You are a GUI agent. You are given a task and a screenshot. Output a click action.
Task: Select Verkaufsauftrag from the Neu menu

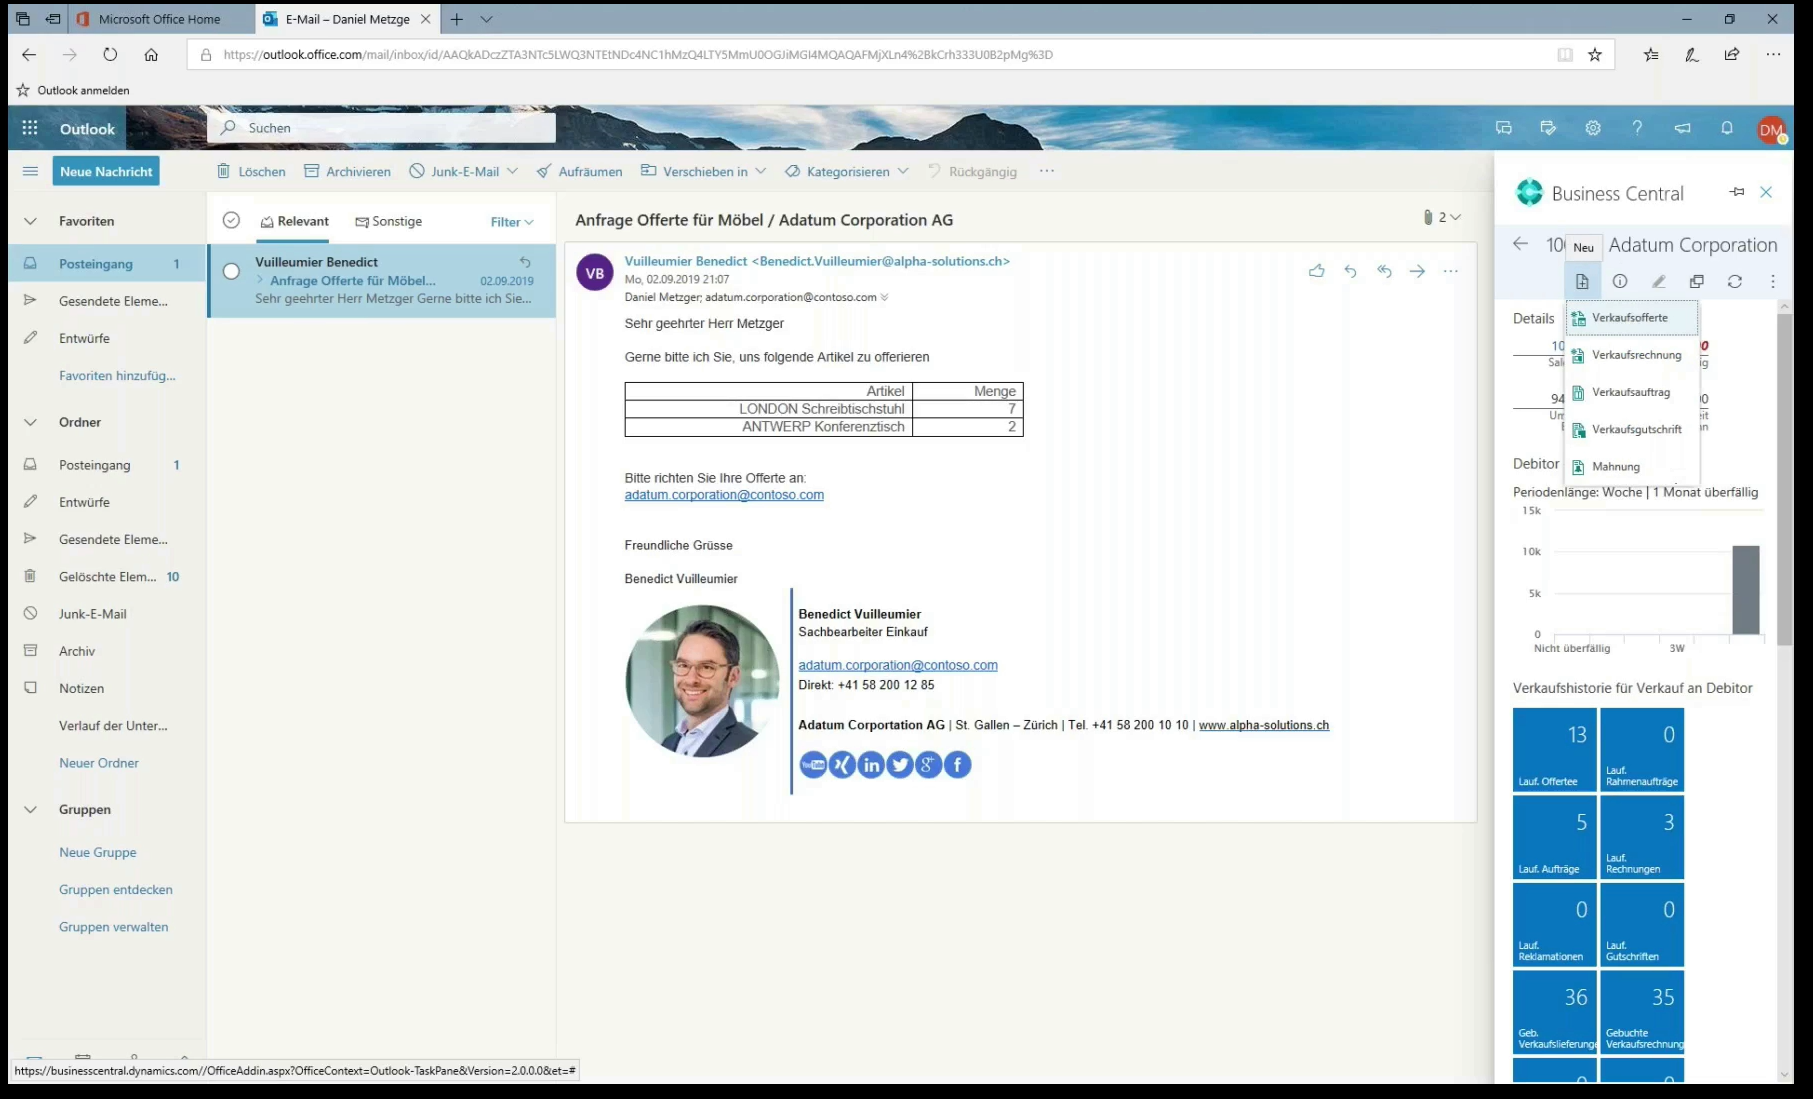(1632, 392)
